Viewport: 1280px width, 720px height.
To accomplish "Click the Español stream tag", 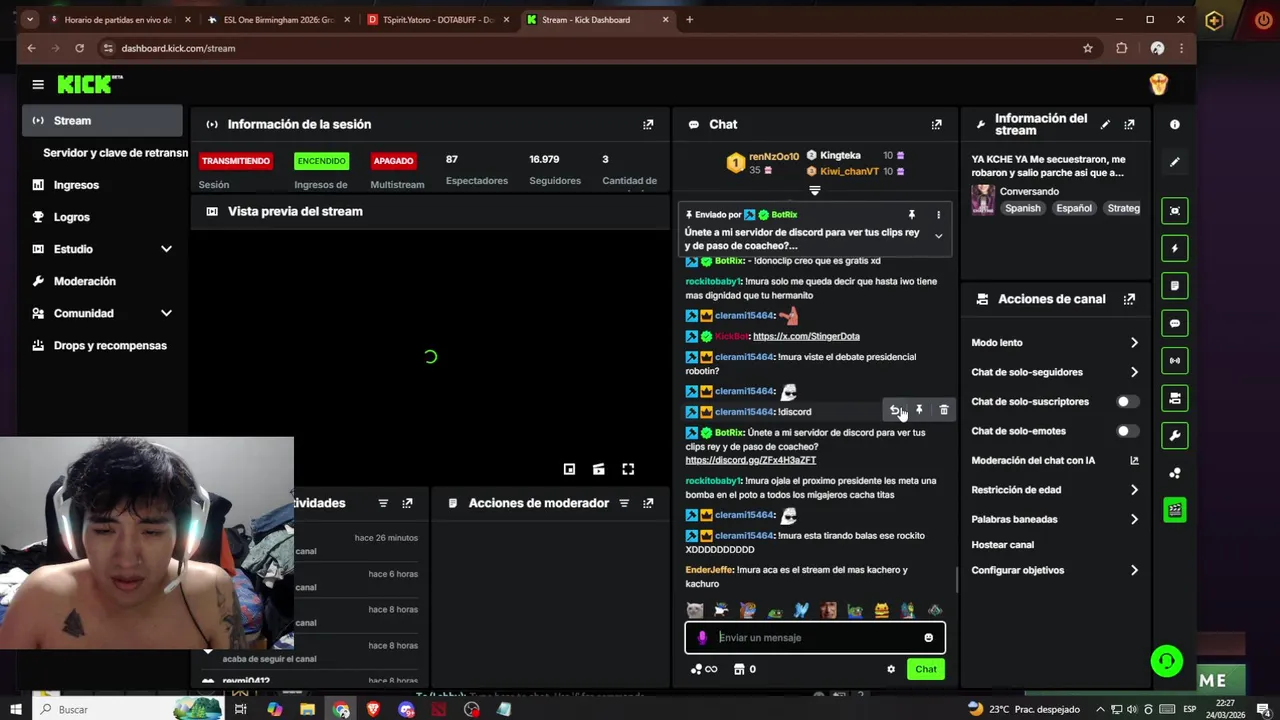I will (1073, 208).
